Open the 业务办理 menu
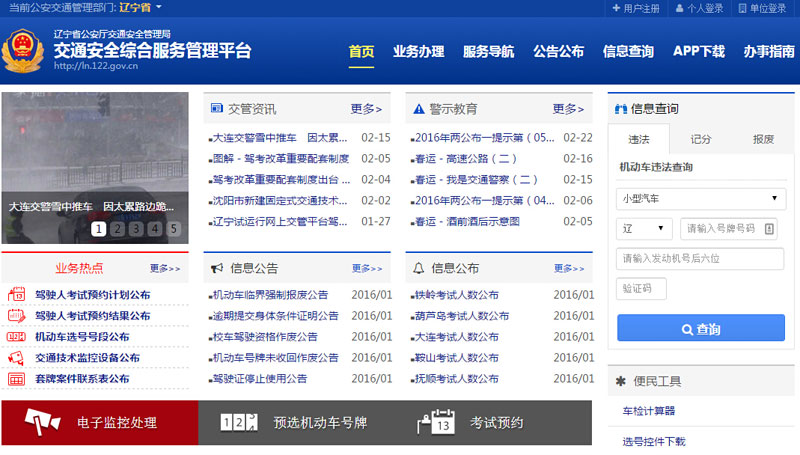 click(418, 52)
